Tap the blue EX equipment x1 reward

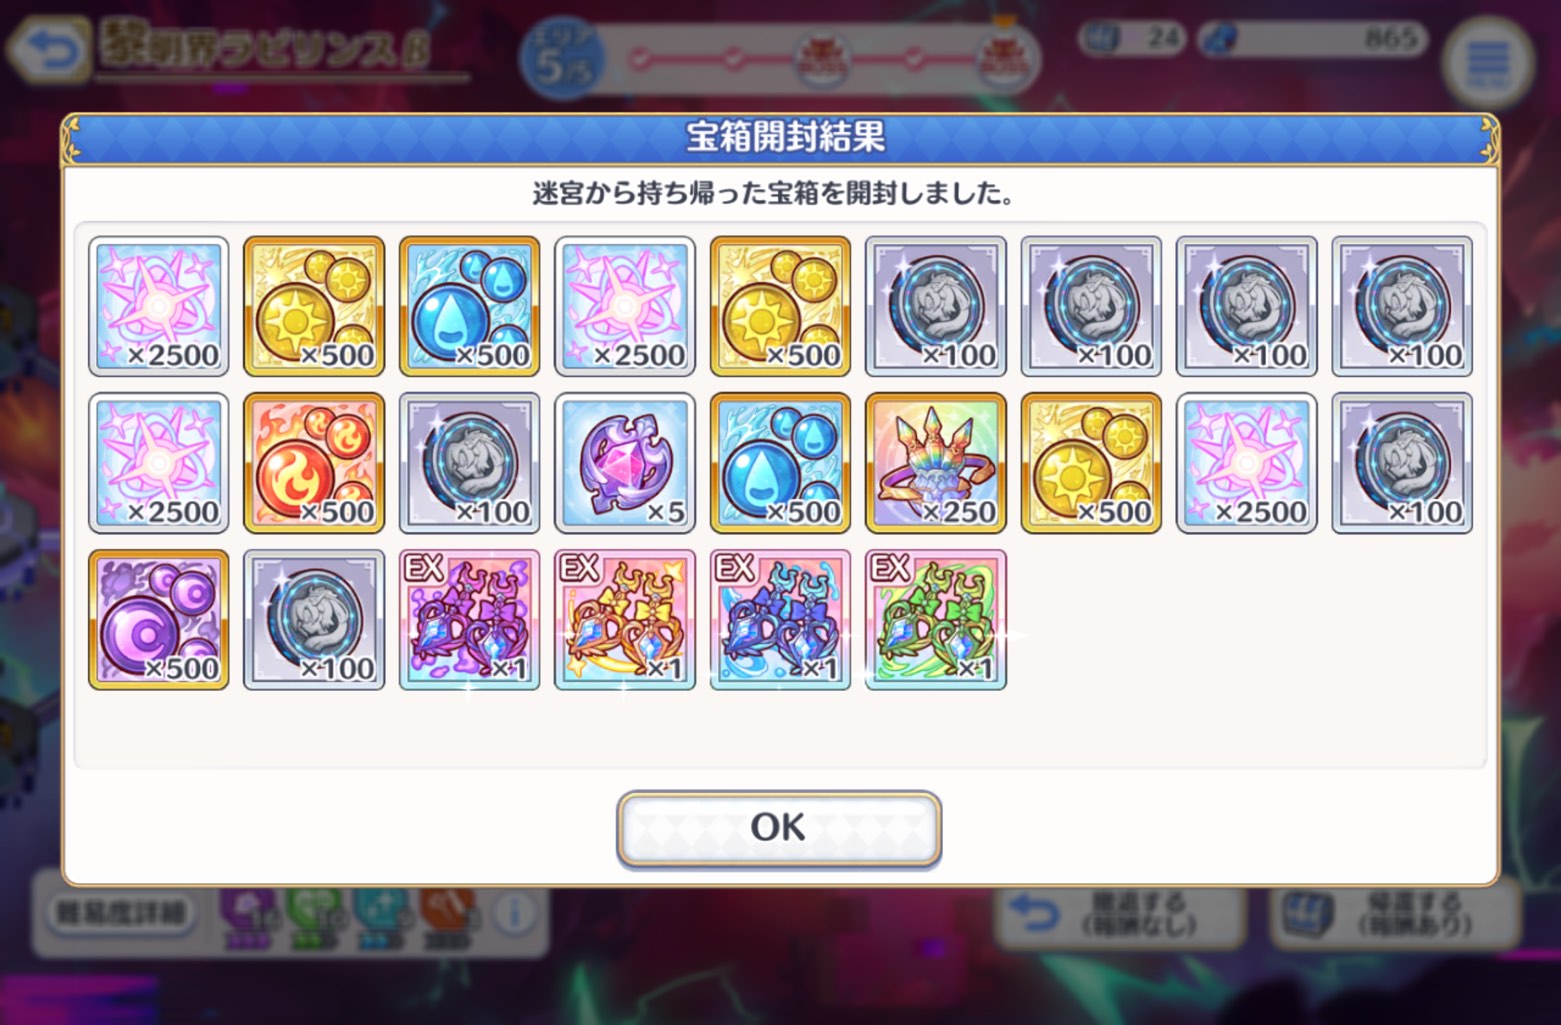(x=780, y=619)
